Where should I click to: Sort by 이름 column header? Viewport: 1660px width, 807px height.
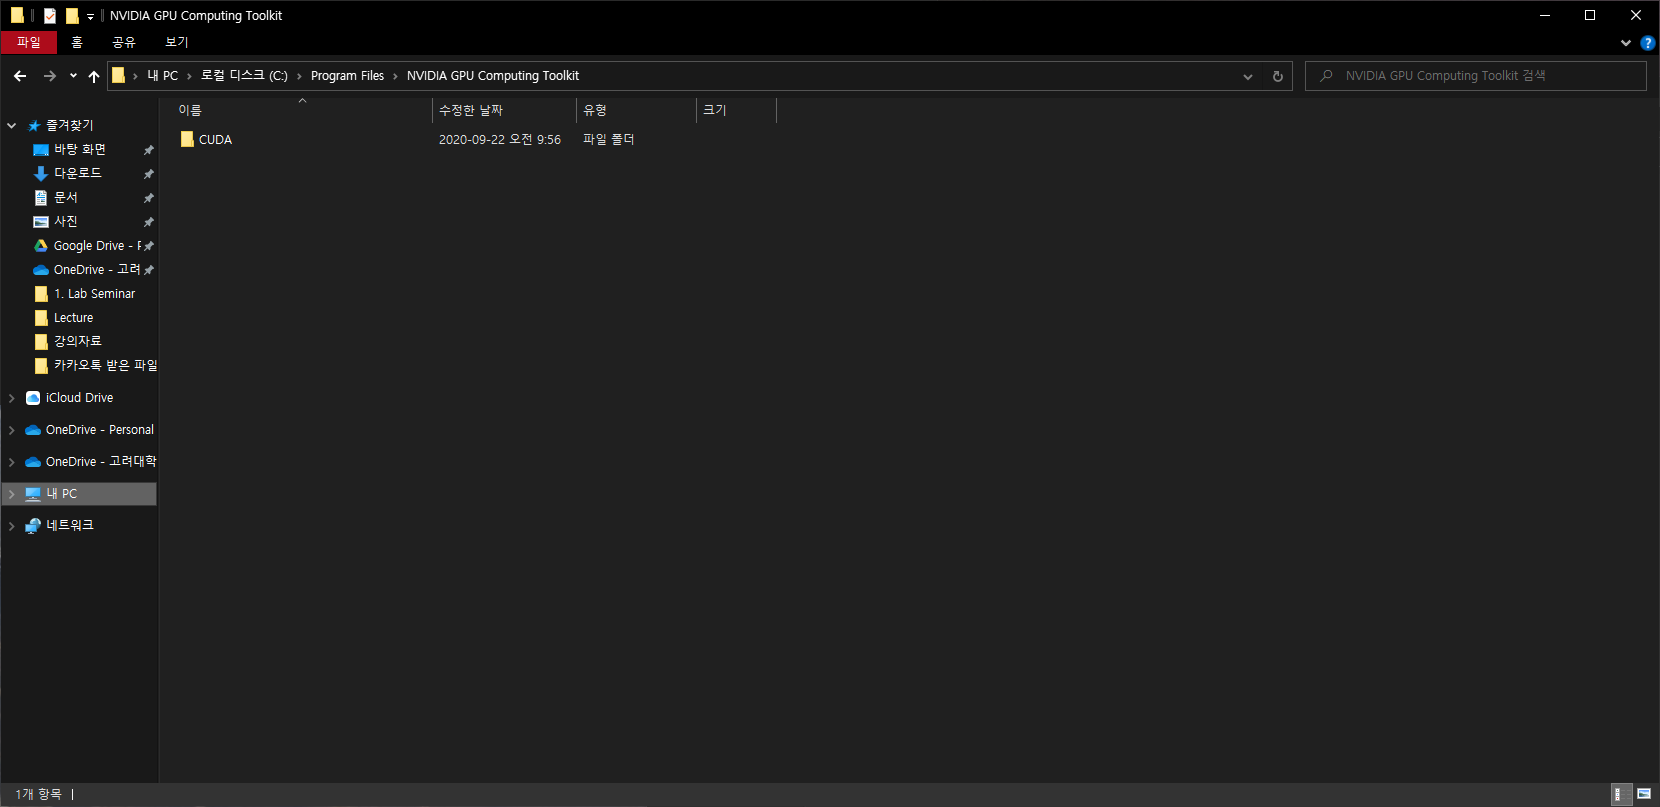303,110
